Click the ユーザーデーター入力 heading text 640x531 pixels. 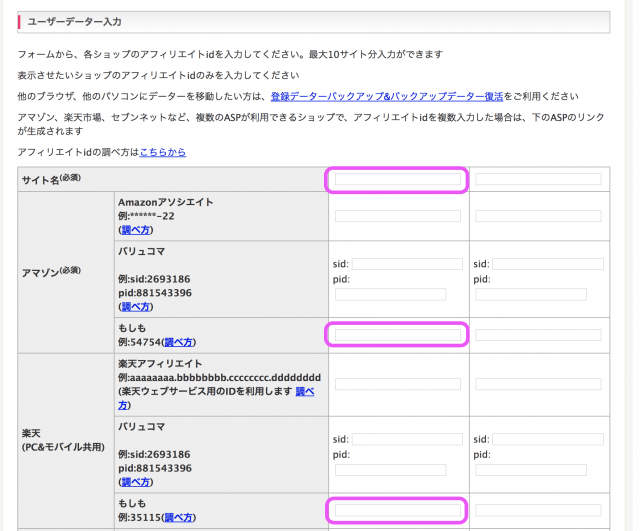pos(74,22)
